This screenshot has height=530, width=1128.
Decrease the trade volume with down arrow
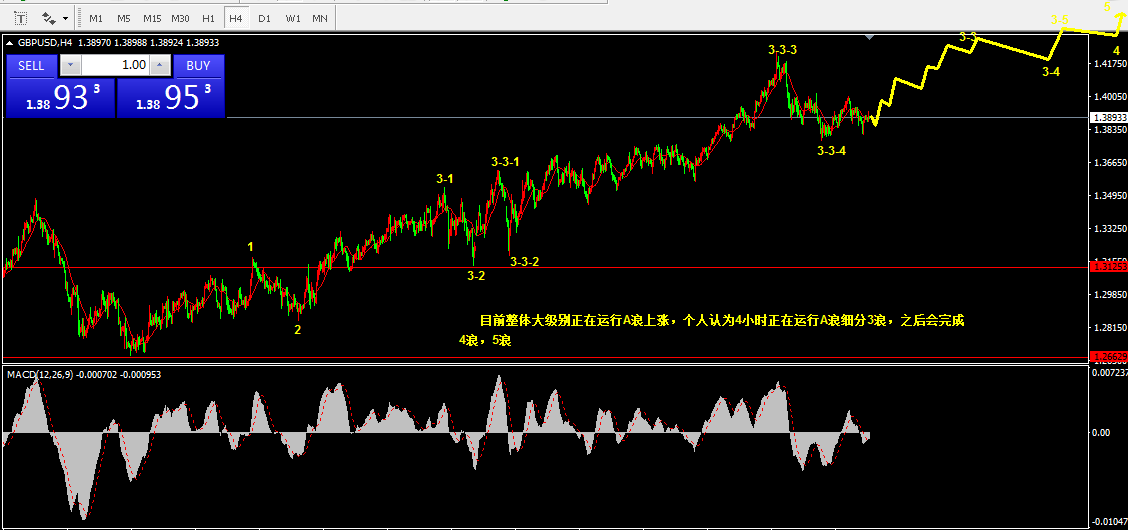(70, 65)
